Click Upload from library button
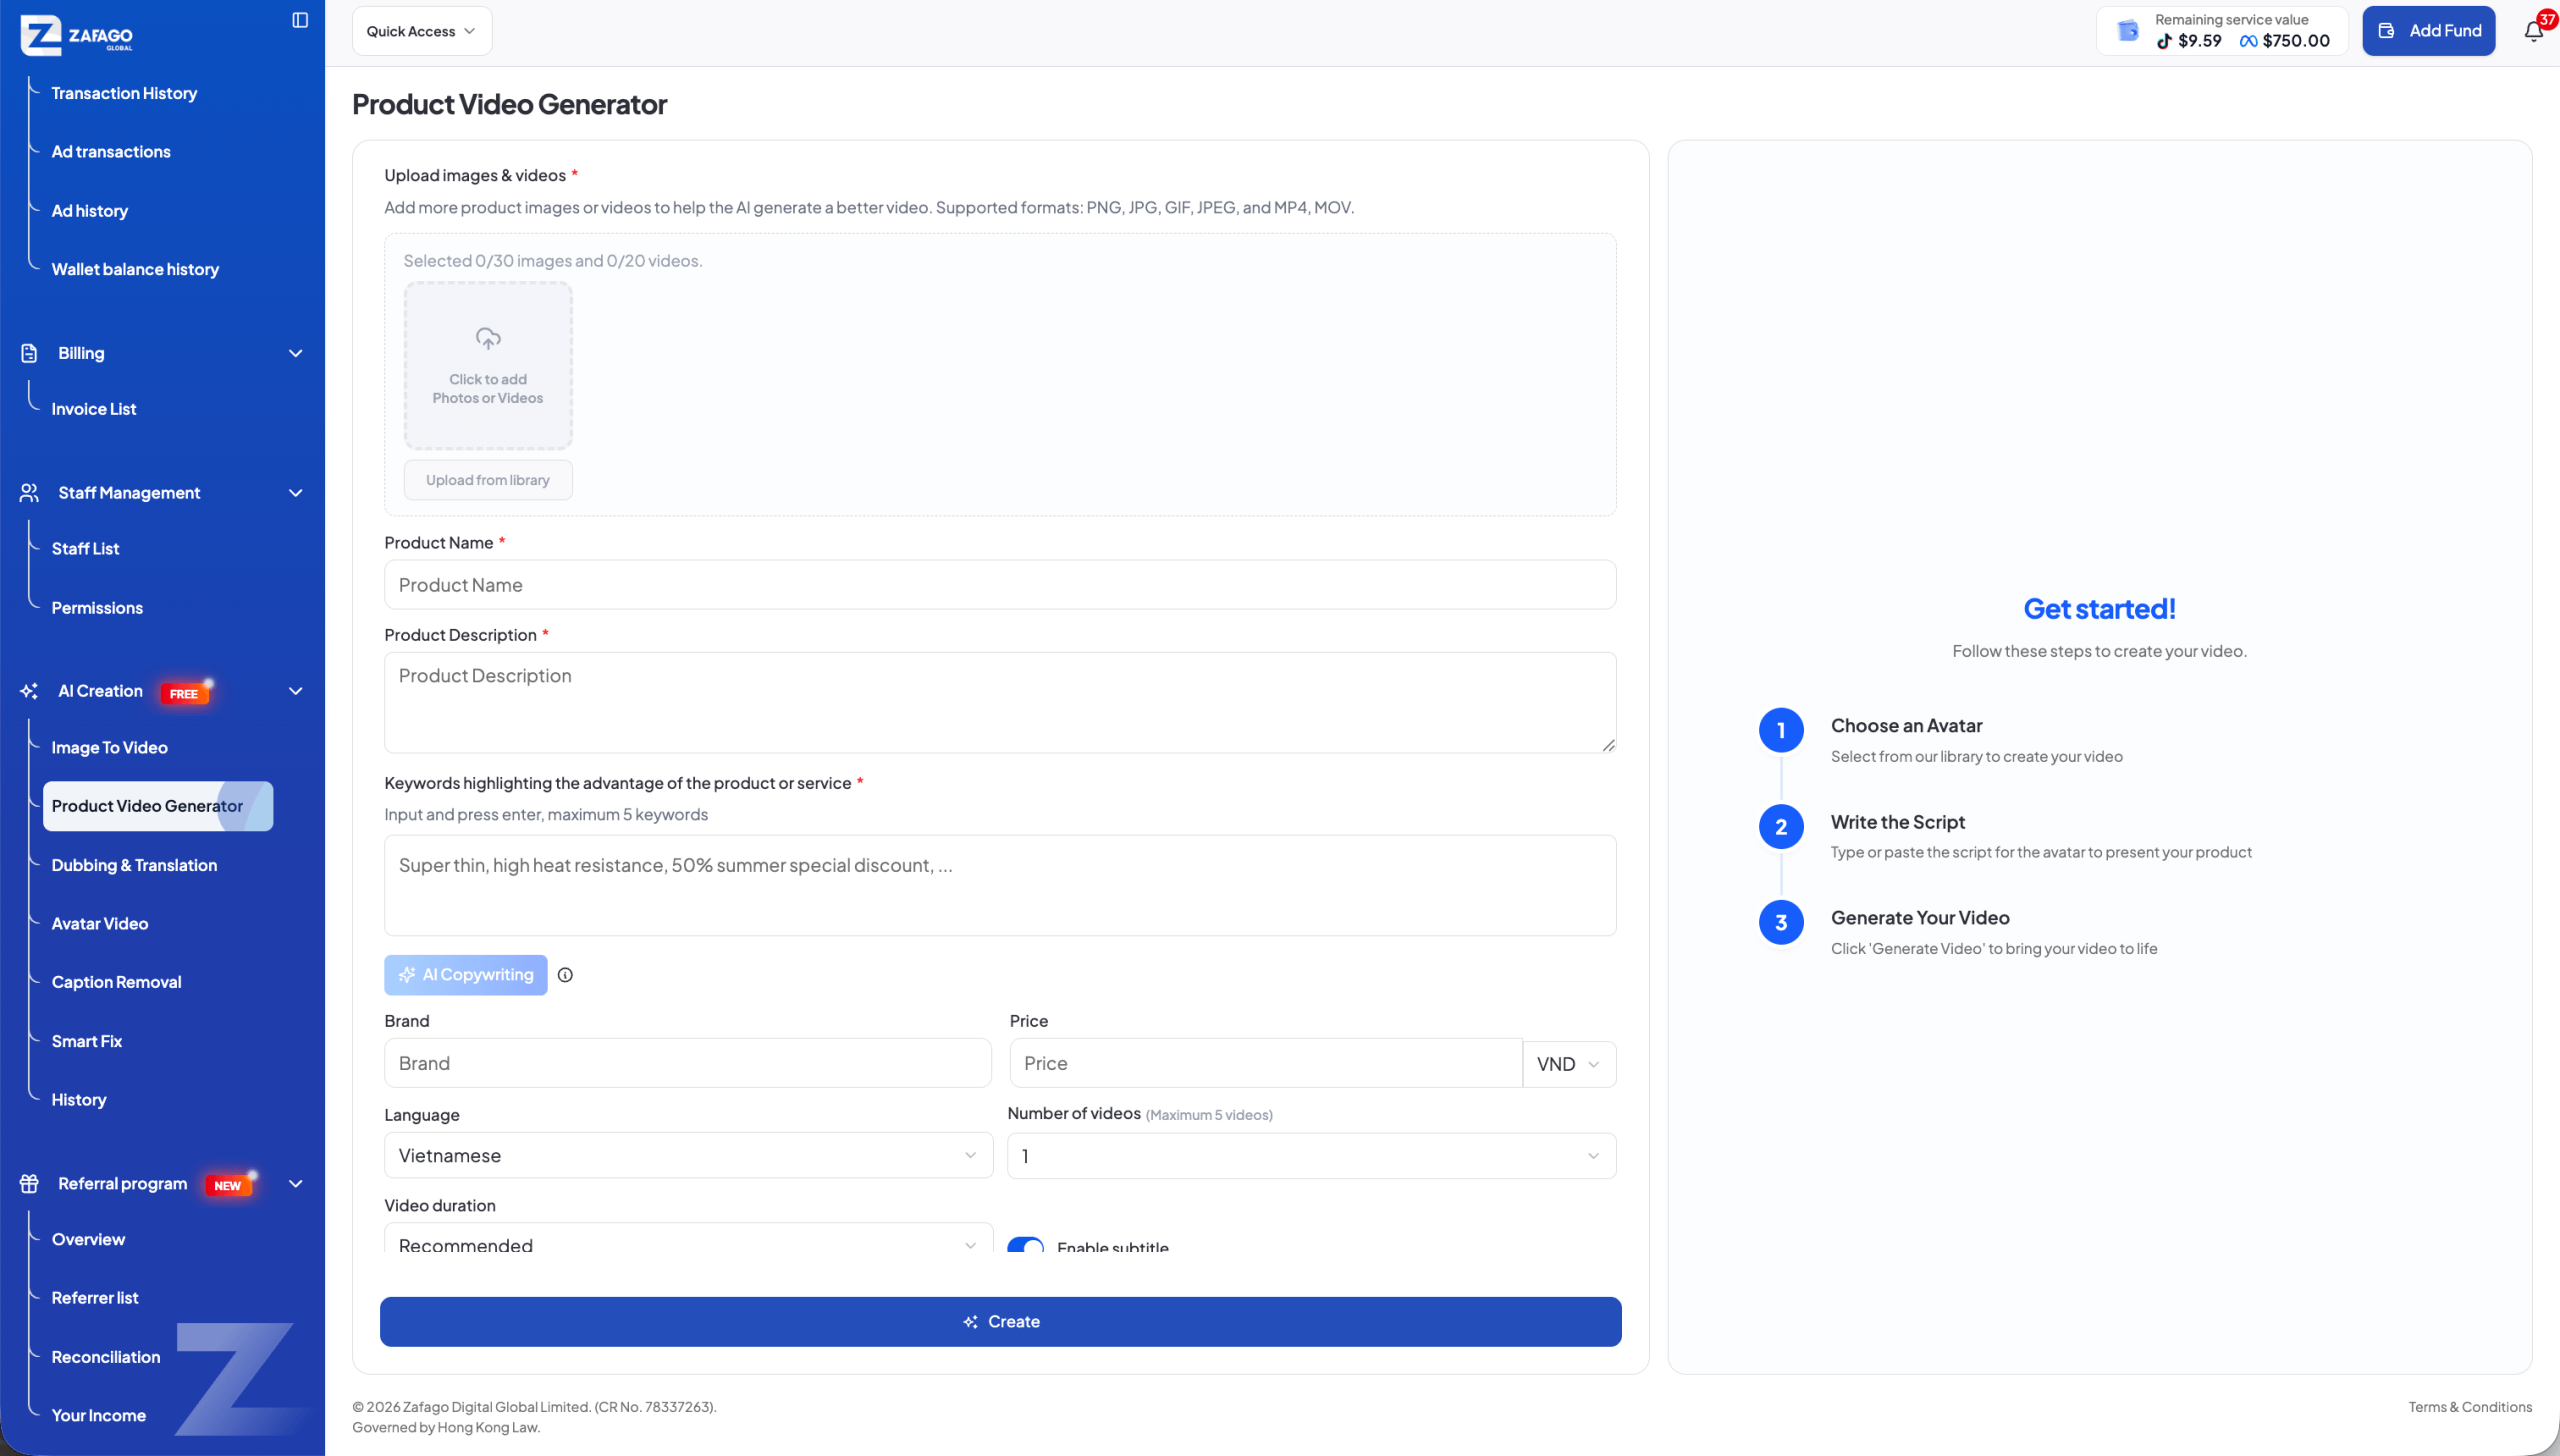Image resolution: width=2560 pixels, height=1456 pixels. 488,480
